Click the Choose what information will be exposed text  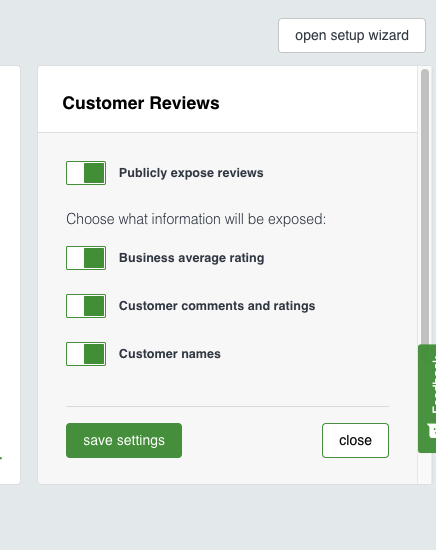pos(196,219)
